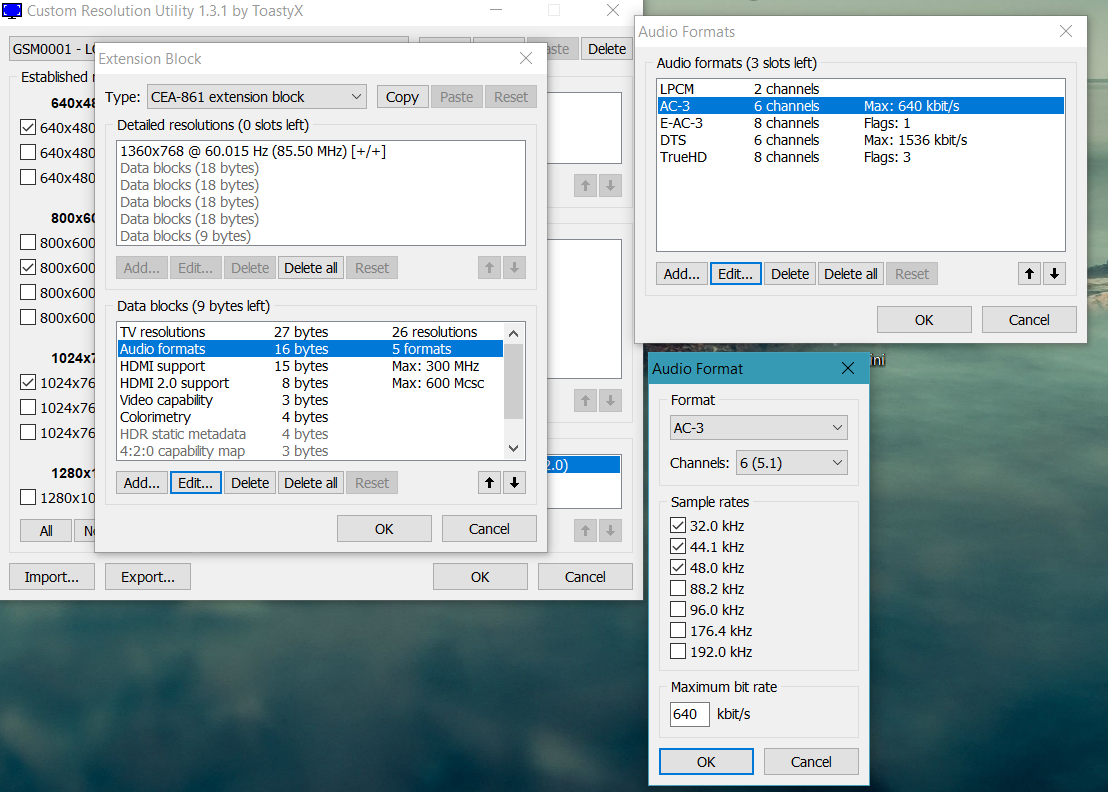
Task: Move audio format up in Audio Formats
Action: click(x=1030, y=274)
